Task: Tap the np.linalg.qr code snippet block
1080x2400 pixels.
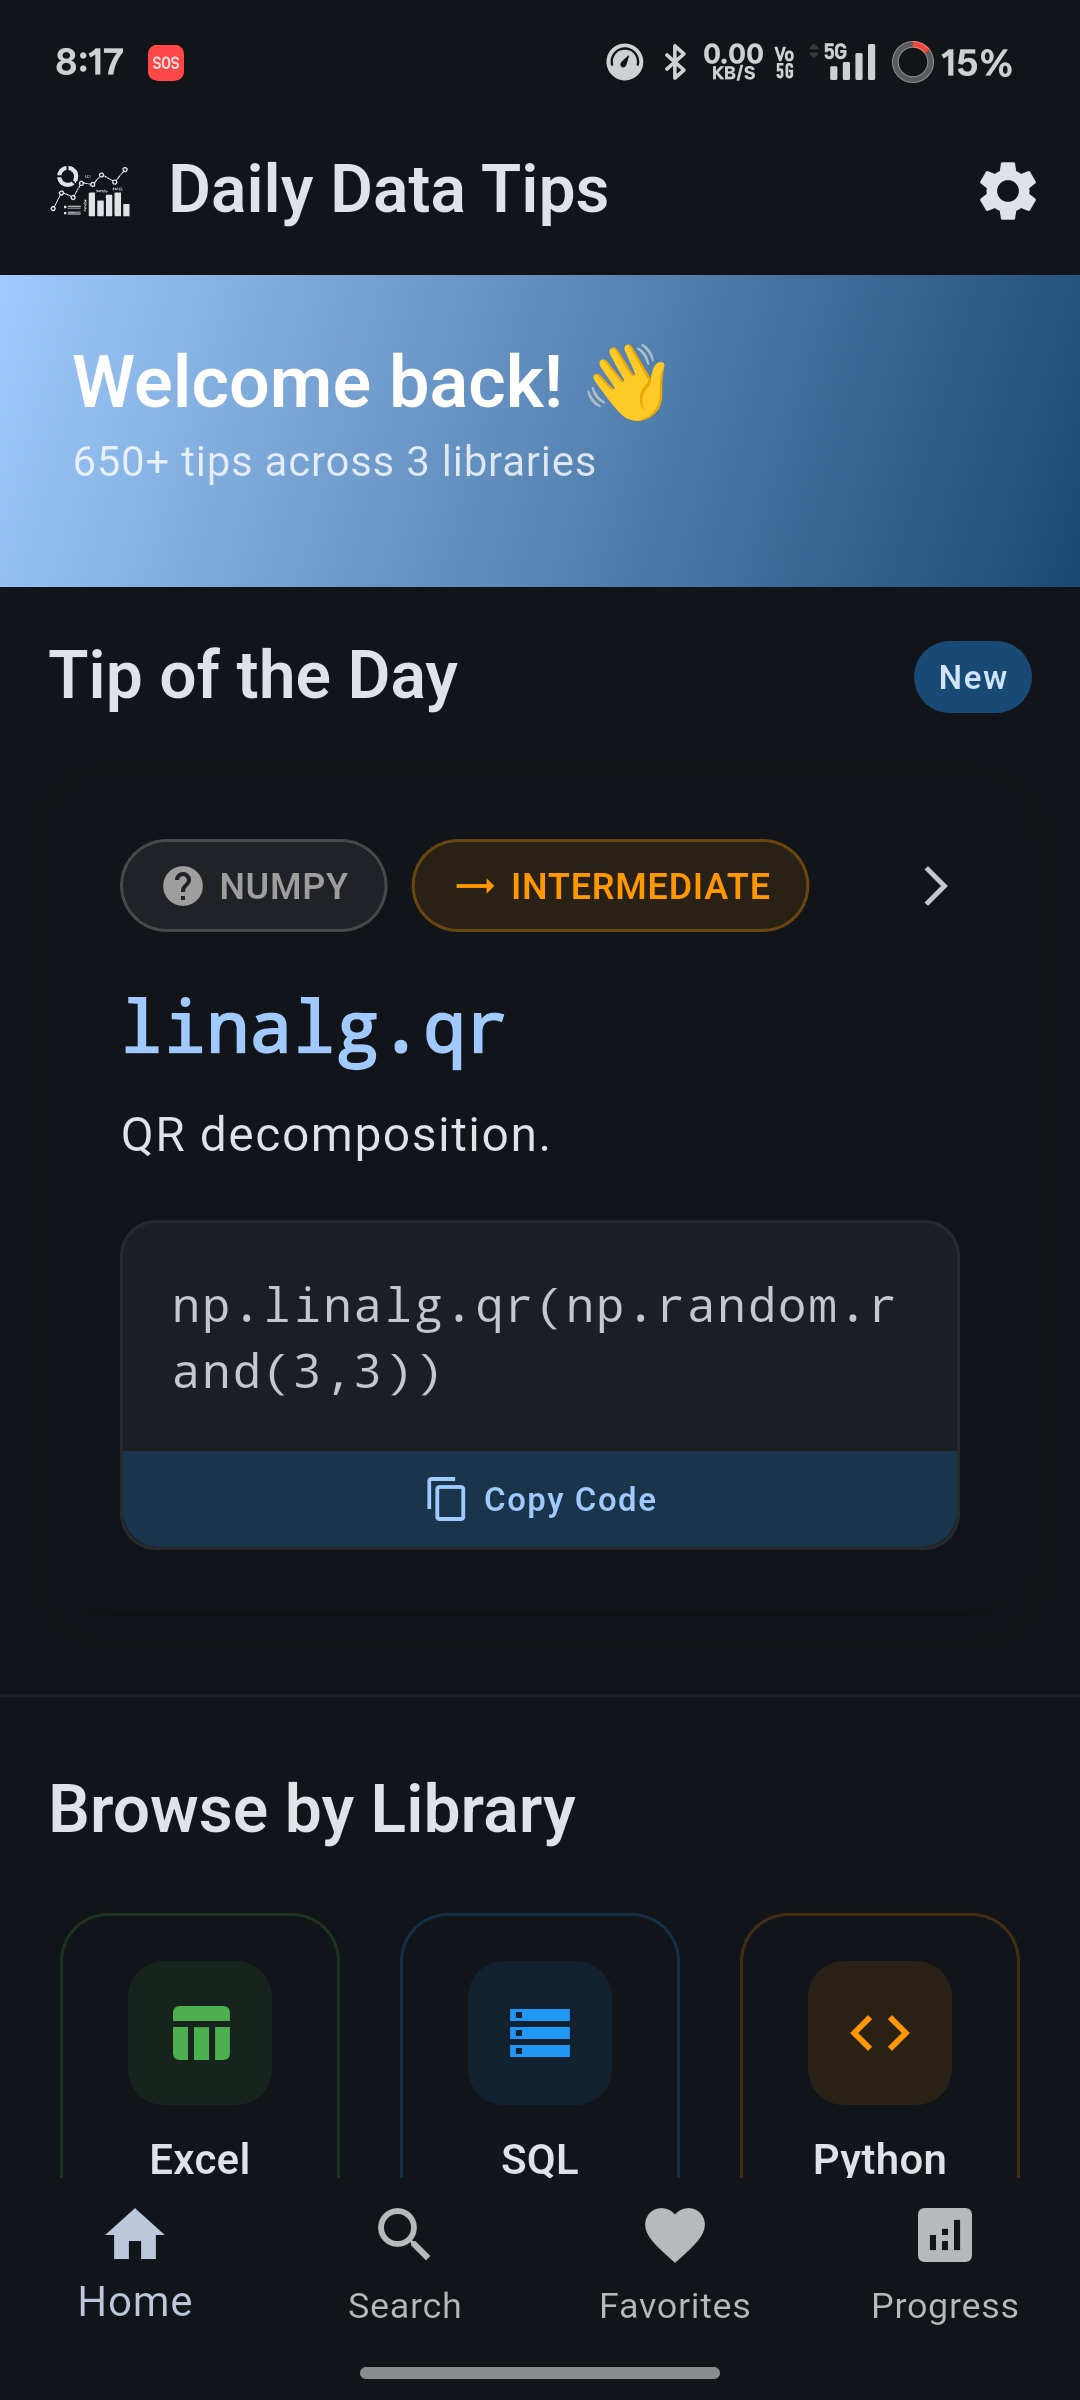Action: pyautogui.click(x=540, y=1338)
